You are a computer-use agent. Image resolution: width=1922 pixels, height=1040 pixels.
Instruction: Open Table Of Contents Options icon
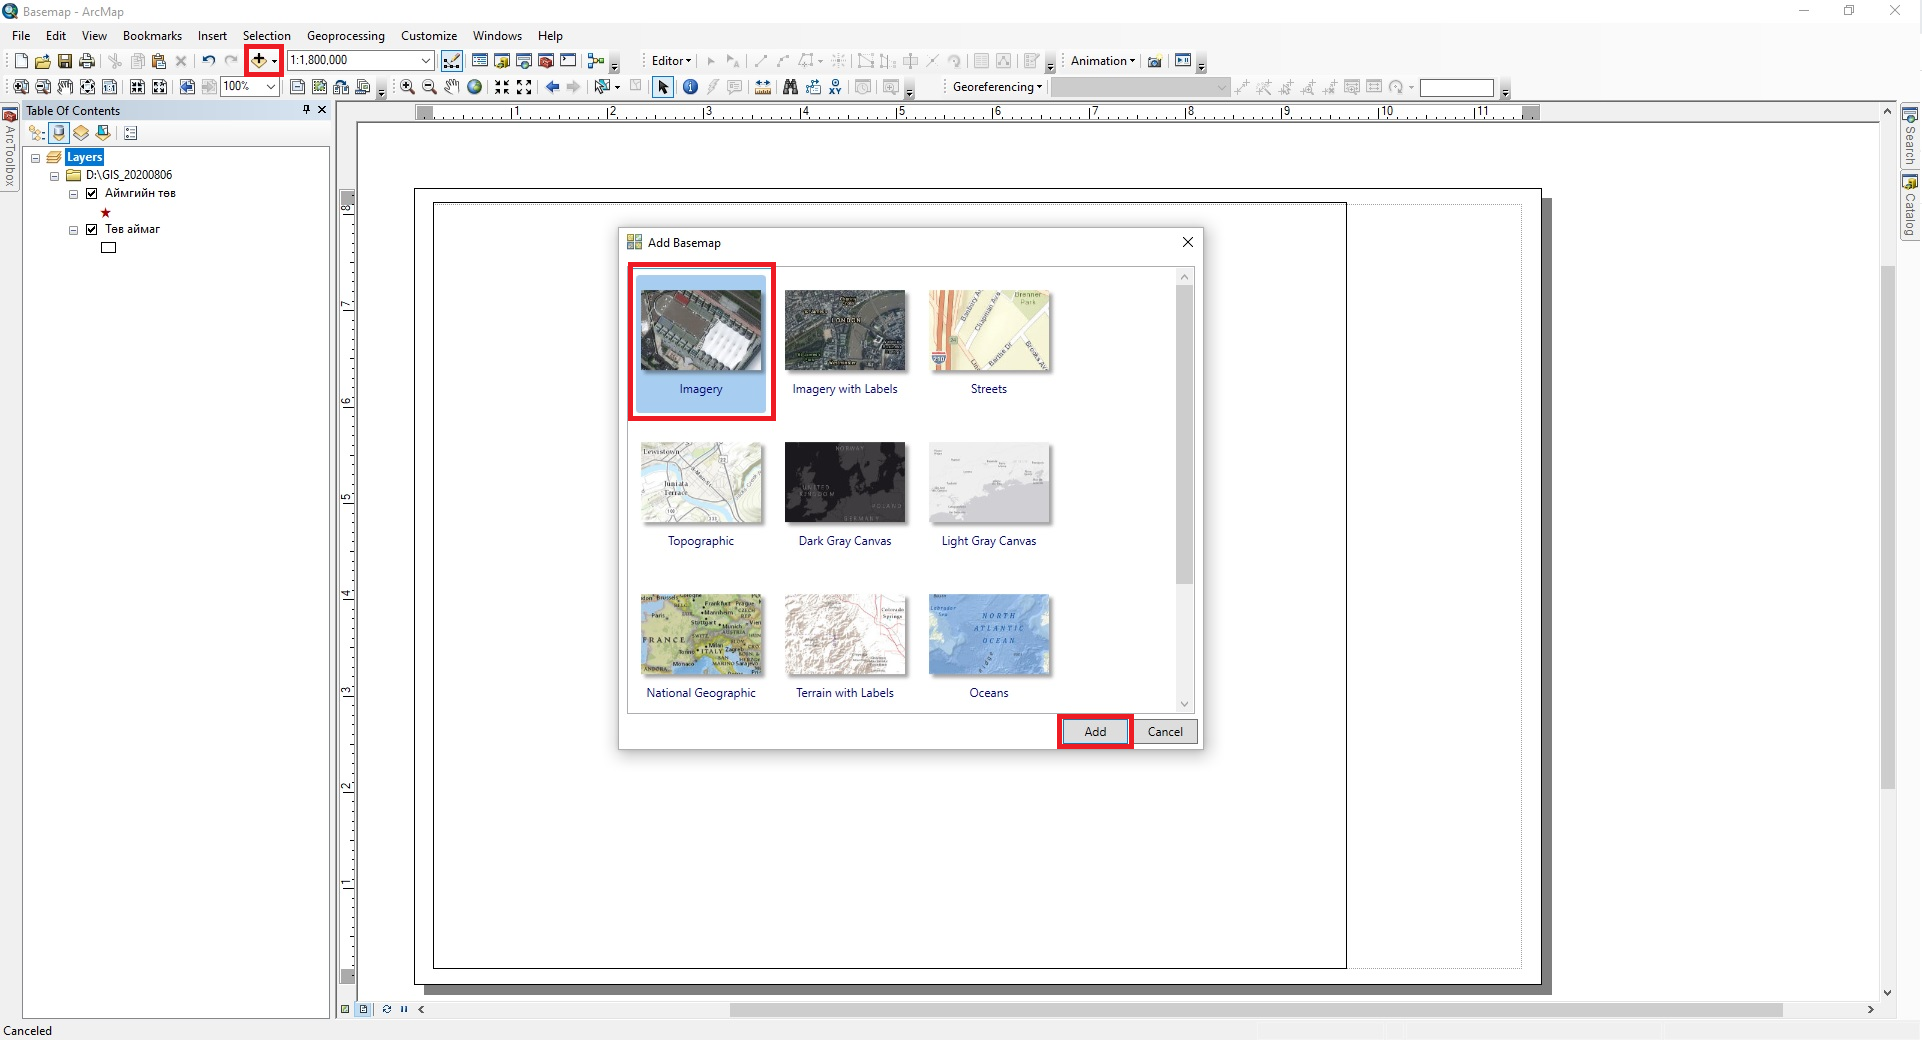[131, 133]
